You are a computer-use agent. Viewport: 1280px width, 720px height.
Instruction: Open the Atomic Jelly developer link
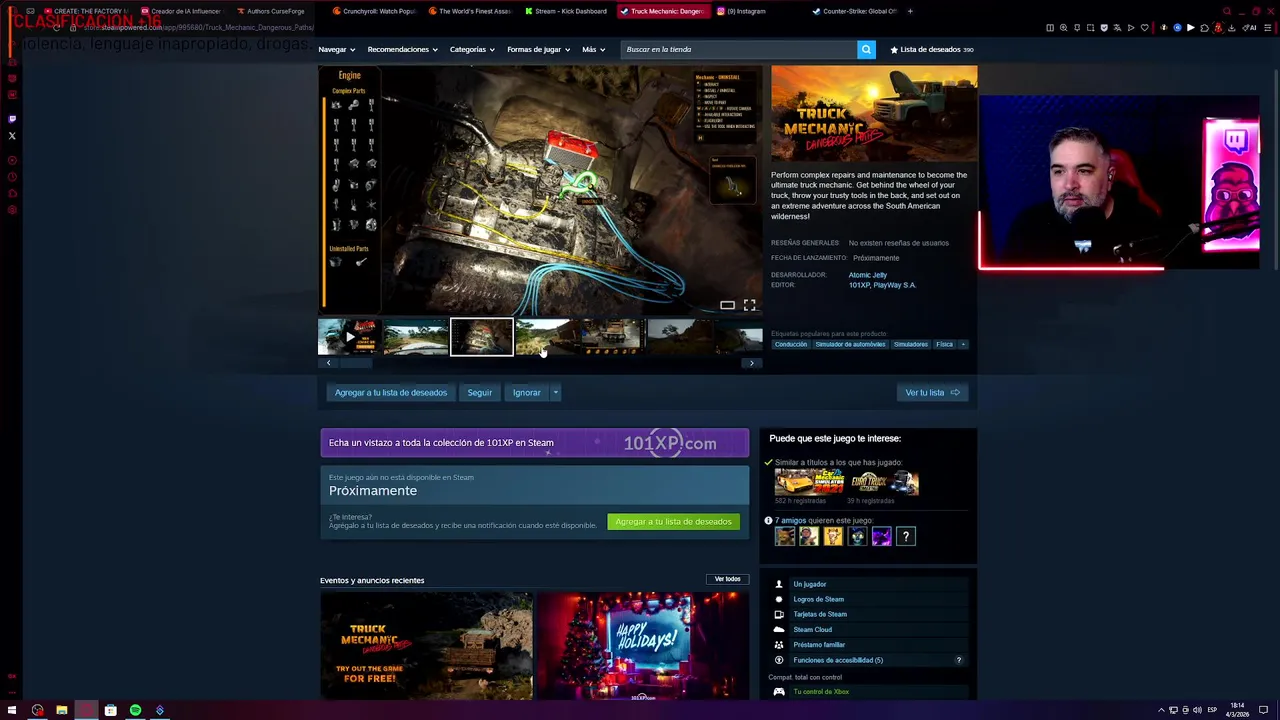[868, 275]
